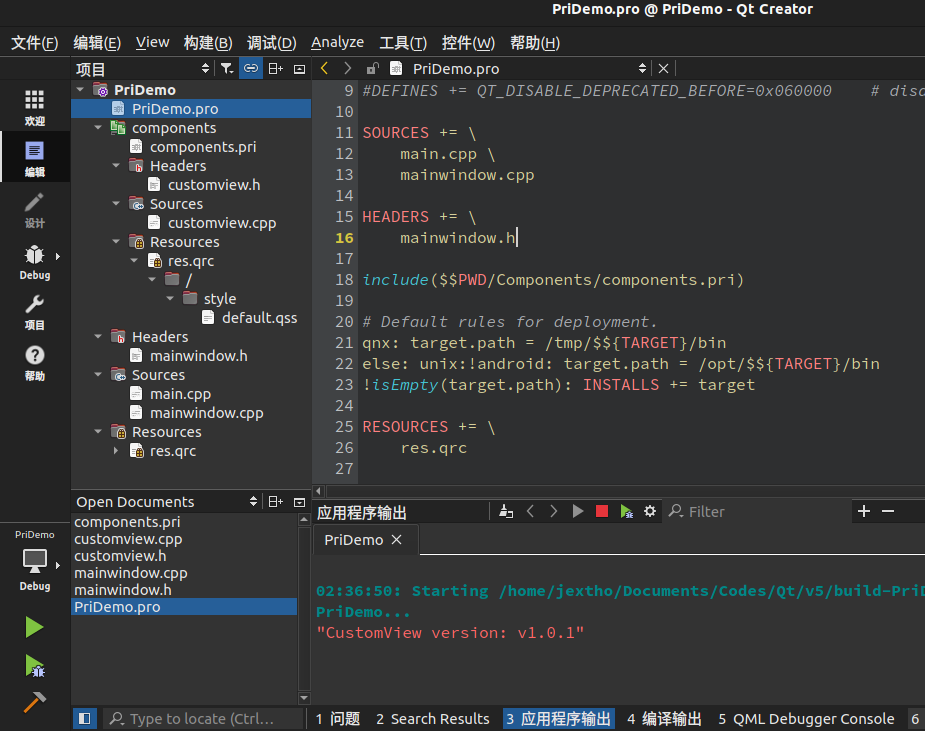This screenshot has width=925, height=731.
Task: Open the Analyze menu
Action: [x=337, y=42]
